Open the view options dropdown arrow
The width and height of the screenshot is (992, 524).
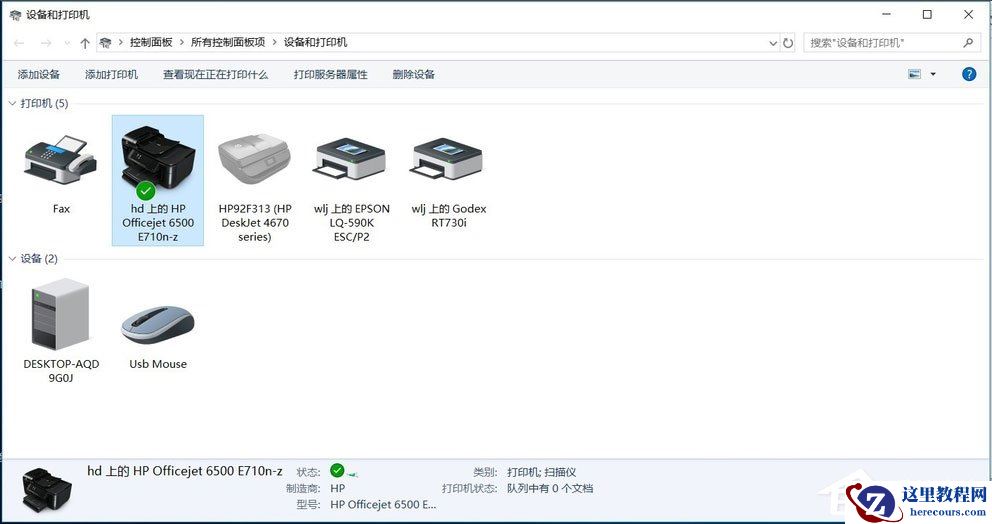pos(933,74)
